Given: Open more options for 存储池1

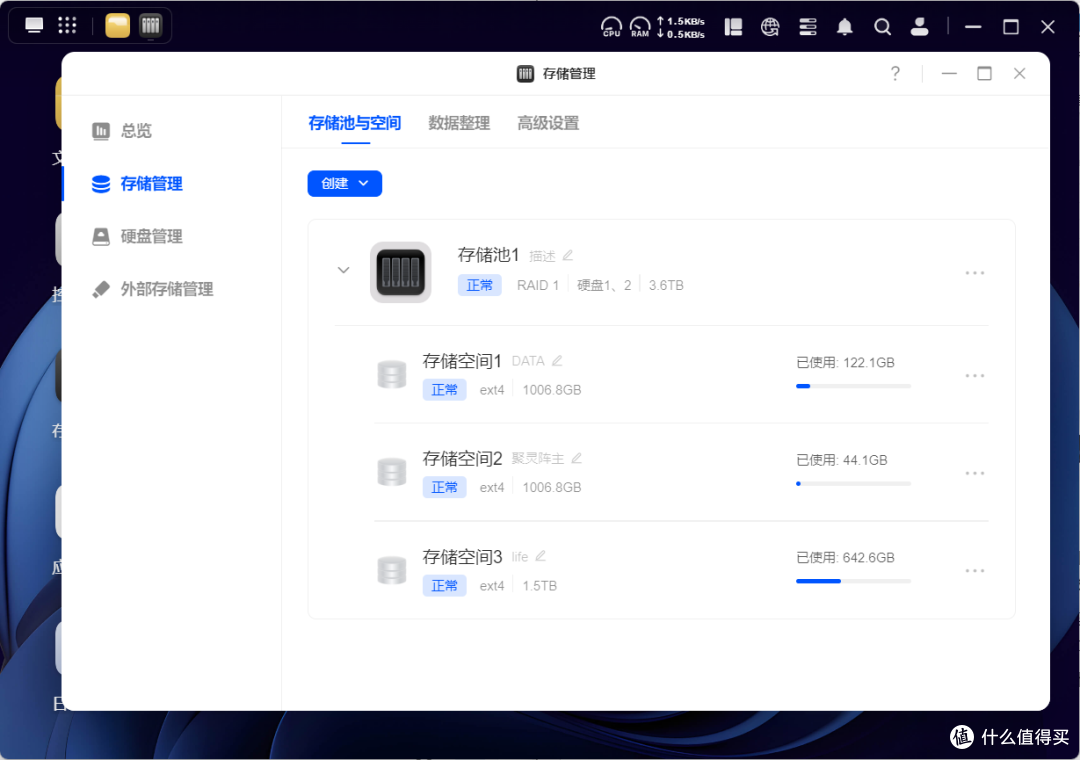Looking at the screenshot, I should click(975, 274).
